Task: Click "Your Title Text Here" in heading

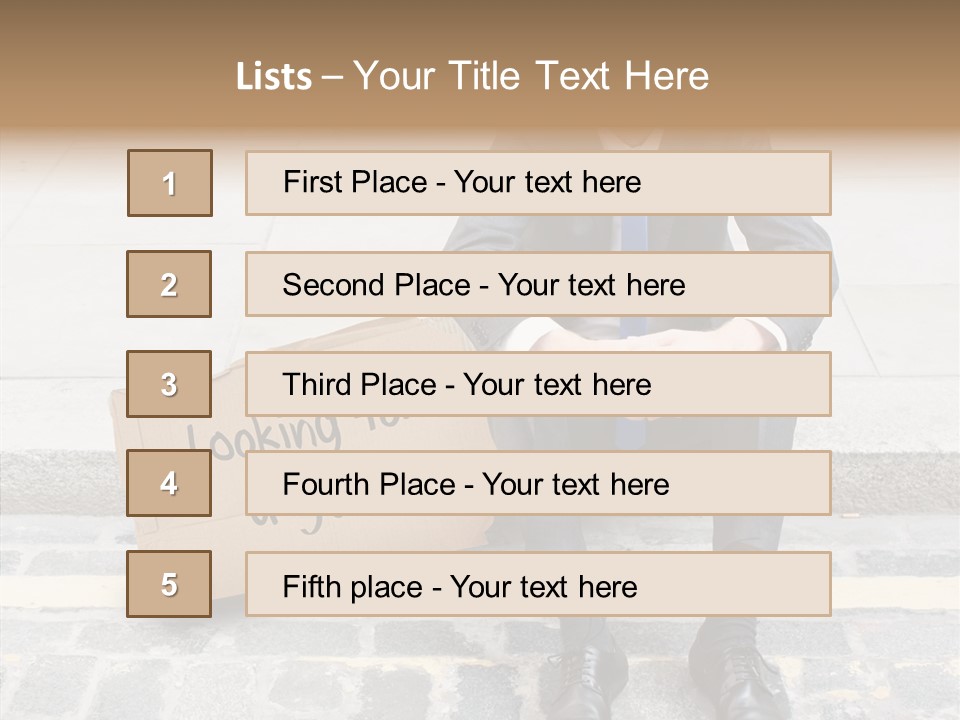Action: (x=531, y=77)
